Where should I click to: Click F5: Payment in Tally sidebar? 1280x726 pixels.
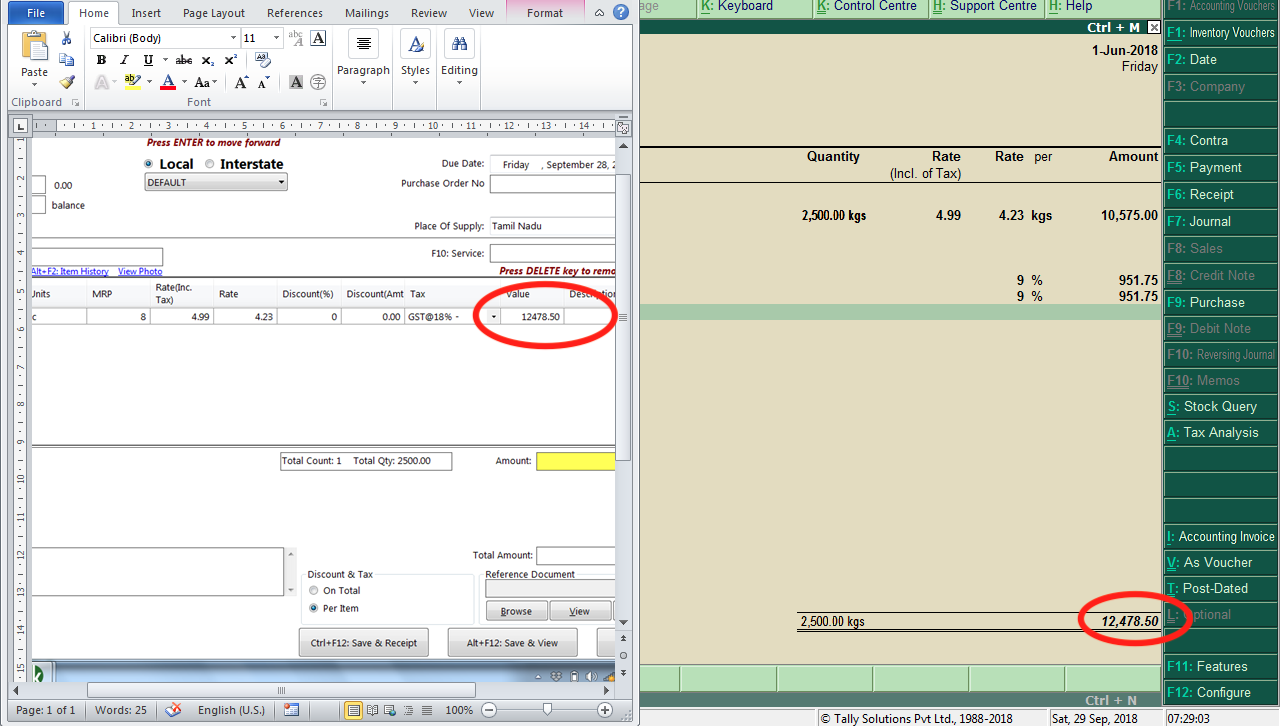[1221, 167]
